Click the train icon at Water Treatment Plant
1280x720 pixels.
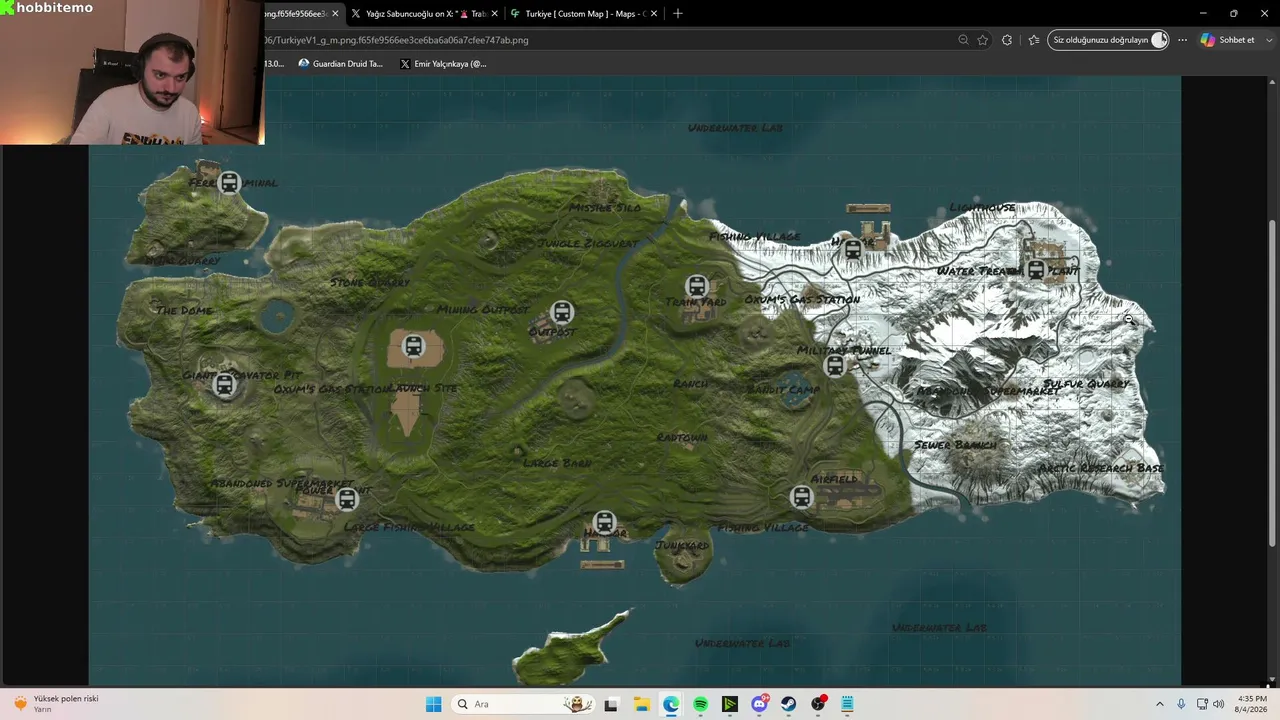pos(1037,269)
